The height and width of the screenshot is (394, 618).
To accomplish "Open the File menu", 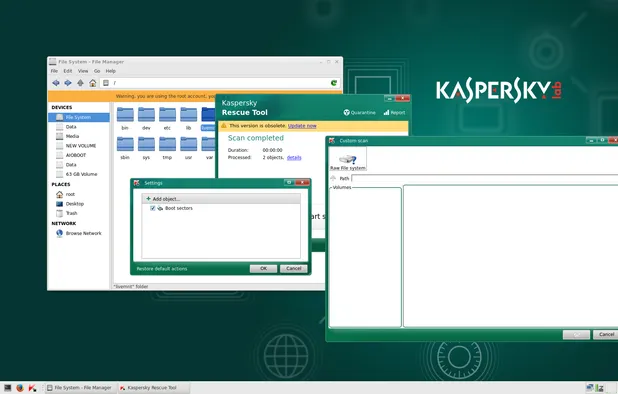I will pos(54,71).
